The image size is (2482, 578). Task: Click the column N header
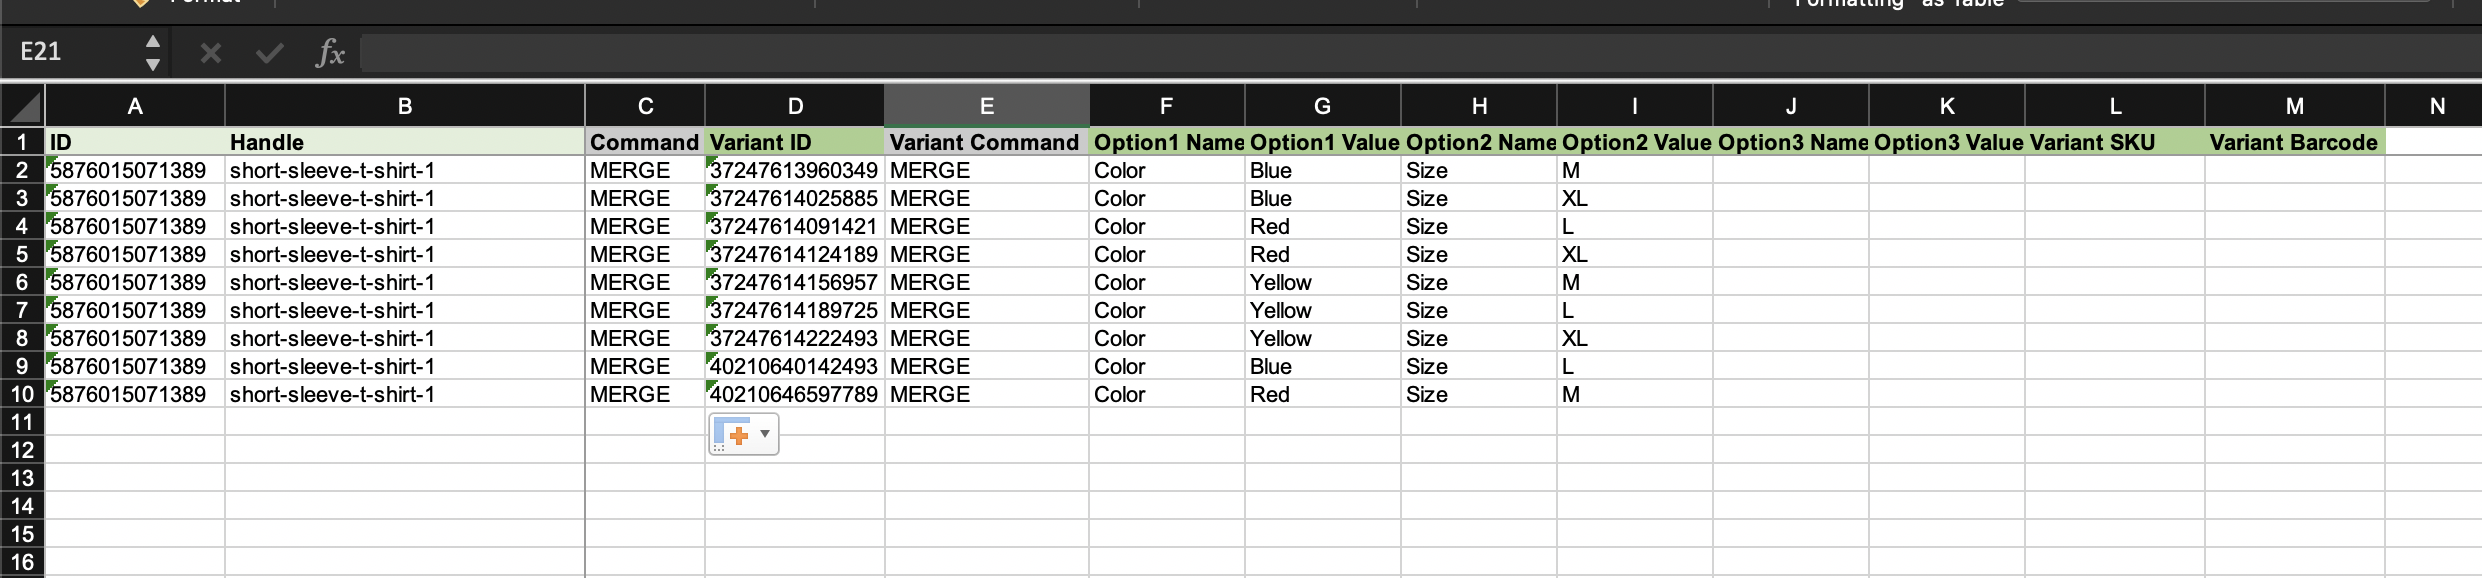point(2437,106)
